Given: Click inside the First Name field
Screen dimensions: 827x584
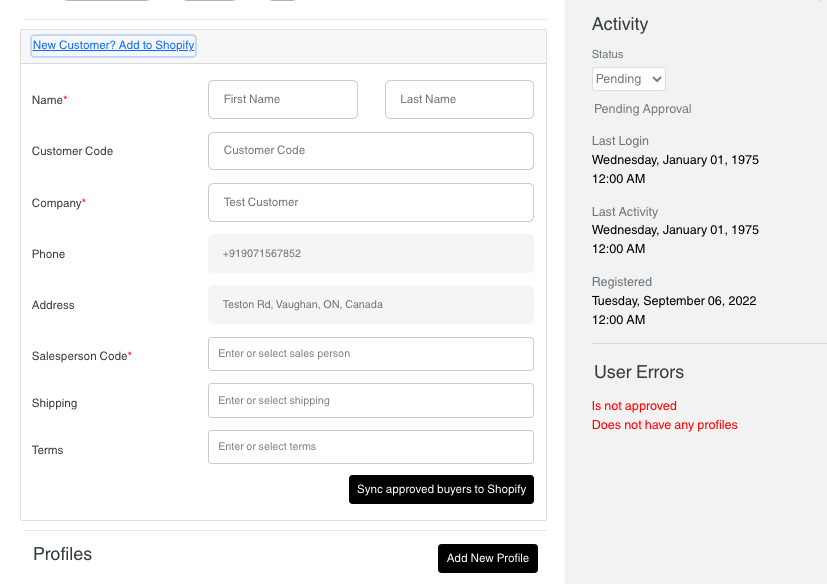Looking at the screenshot, I should 282,99.
